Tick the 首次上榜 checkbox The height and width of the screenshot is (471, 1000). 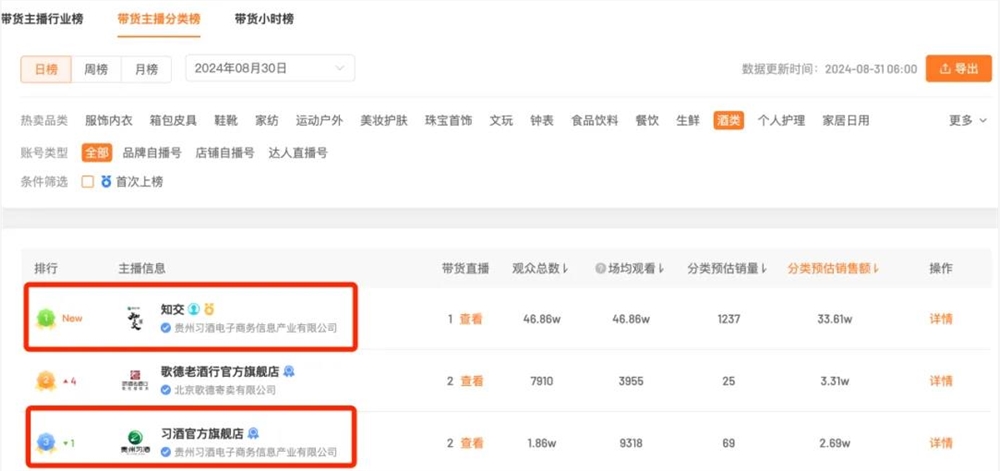tap(88, 182)
